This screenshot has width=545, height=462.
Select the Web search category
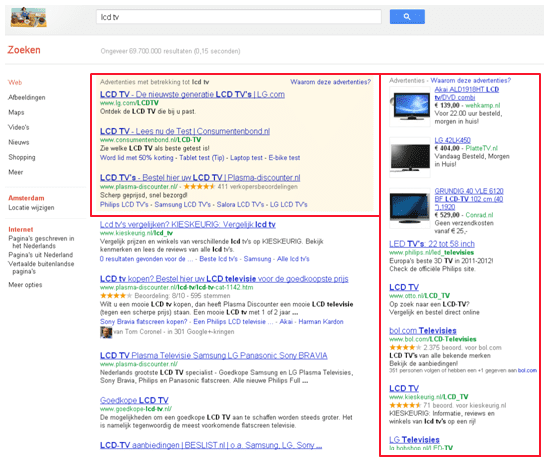point(15,82)
